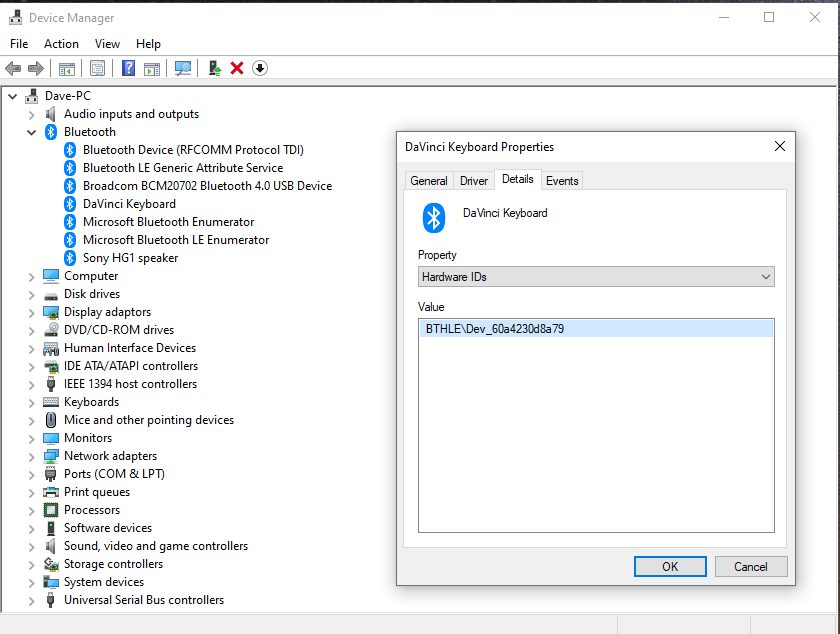Click large Bluetooth icon in Properties dialog
Image resolution: width=840 pixels, height=634 pixels.
(x=433, y=218)
